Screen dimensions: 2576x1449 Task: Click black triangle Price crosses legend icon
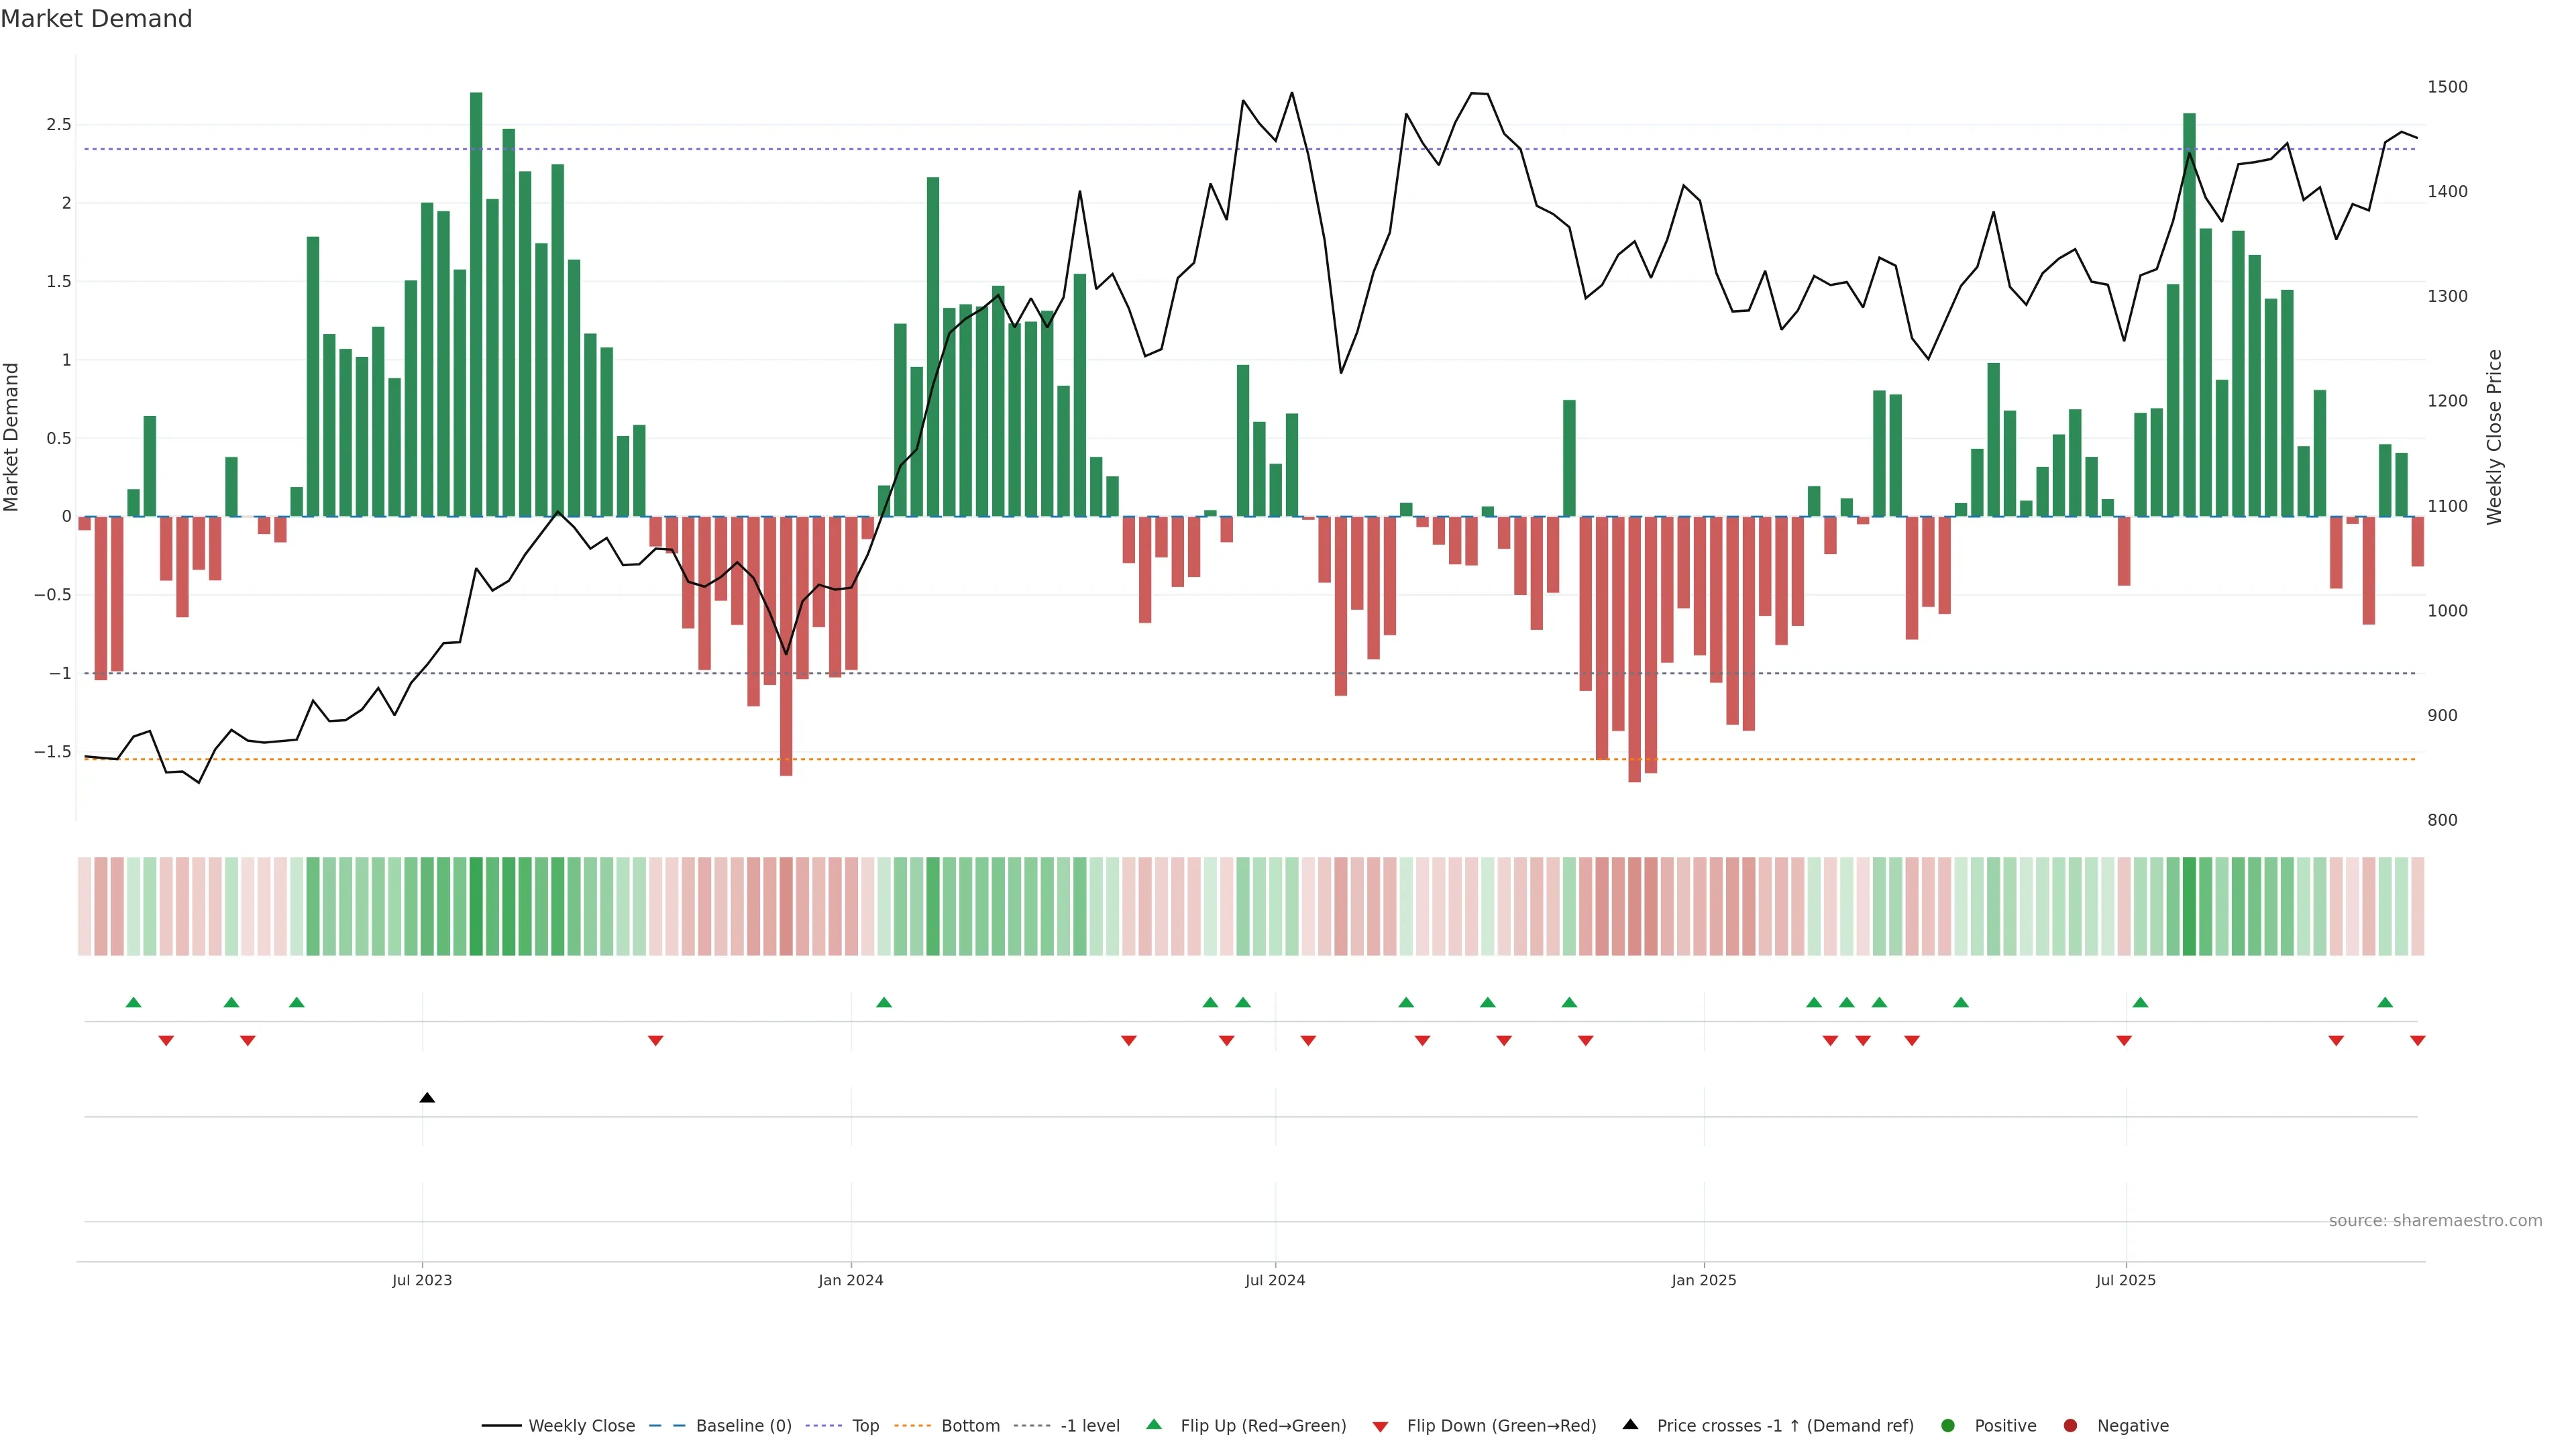tap(1630, 1425)
